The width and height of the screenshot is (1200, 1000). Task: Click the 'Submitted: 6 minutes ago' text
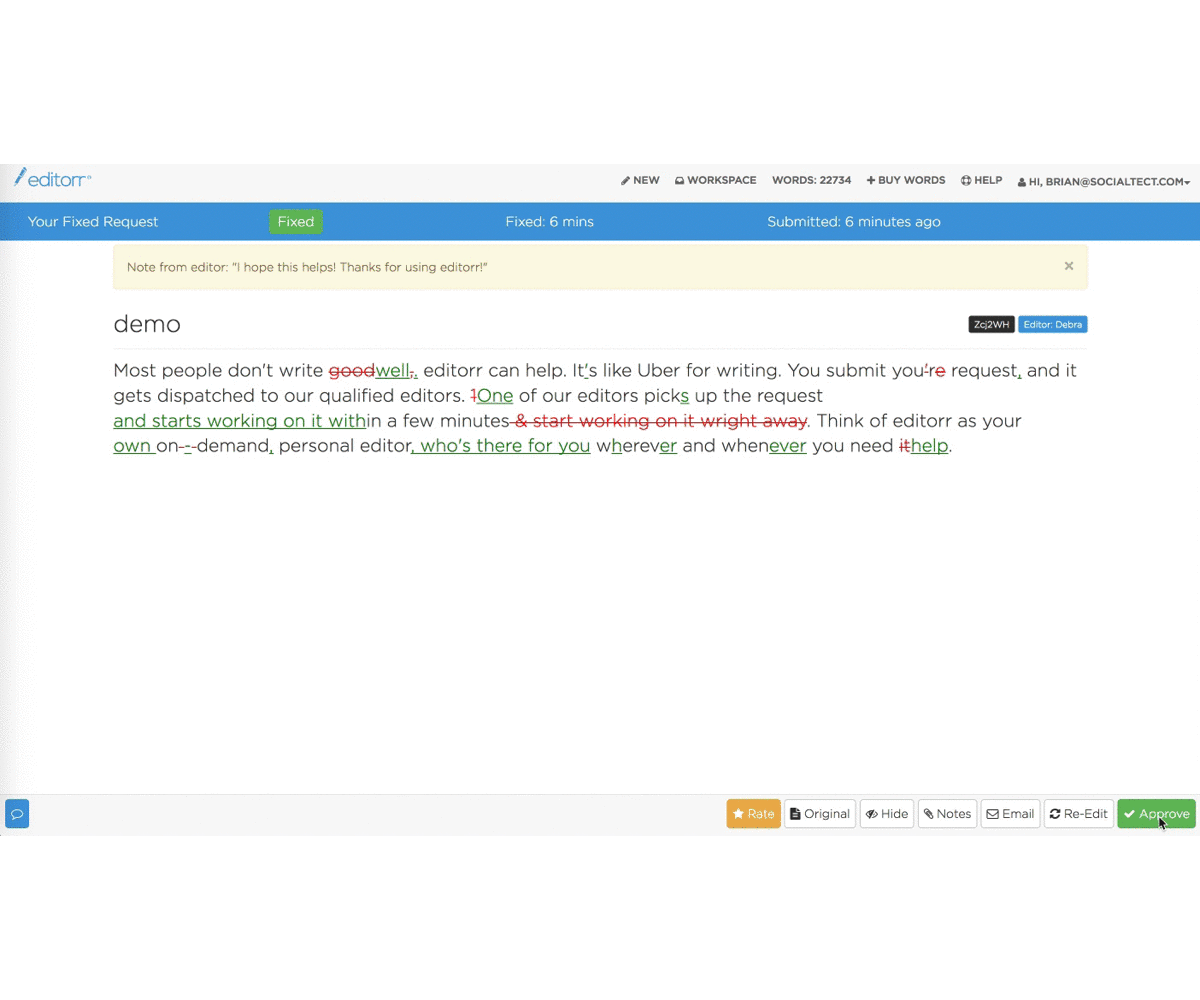pyautogui.click(x=854, y=222)
